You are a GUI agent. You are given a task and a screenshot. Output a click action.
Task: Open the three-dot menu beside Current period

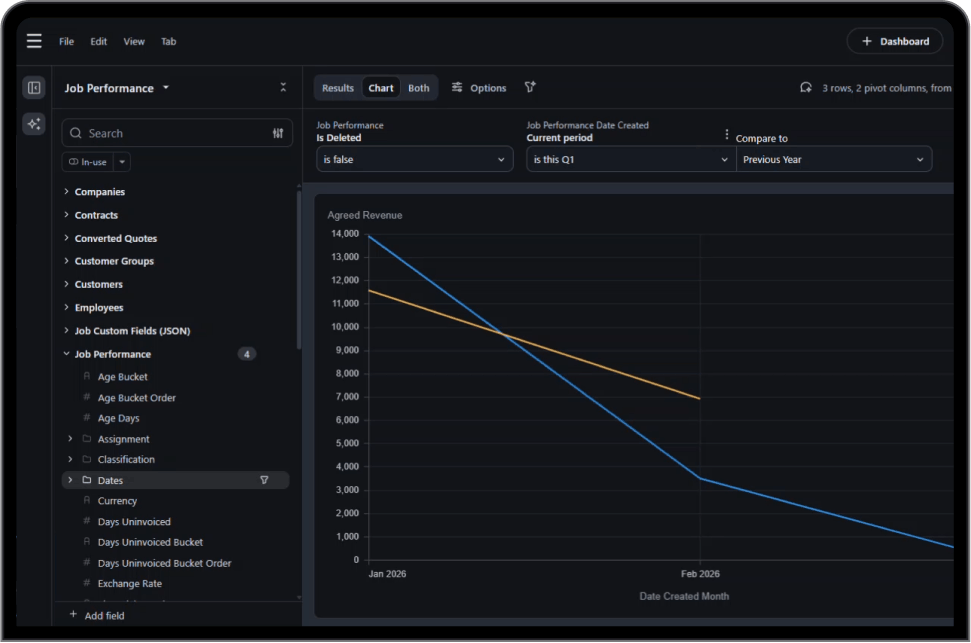pyautogui.click(x=726, y=134)
